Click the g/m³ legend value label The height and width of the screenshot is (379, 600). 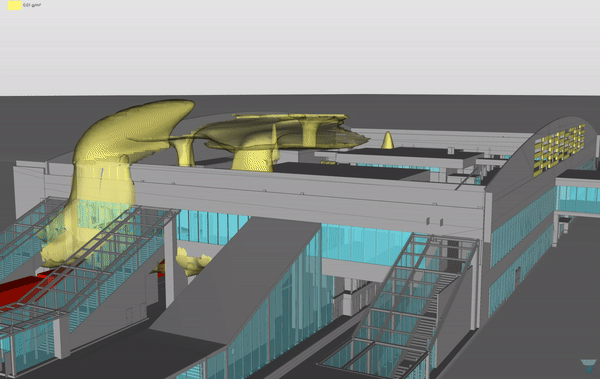pyautogui.click(x=32, y=5)
